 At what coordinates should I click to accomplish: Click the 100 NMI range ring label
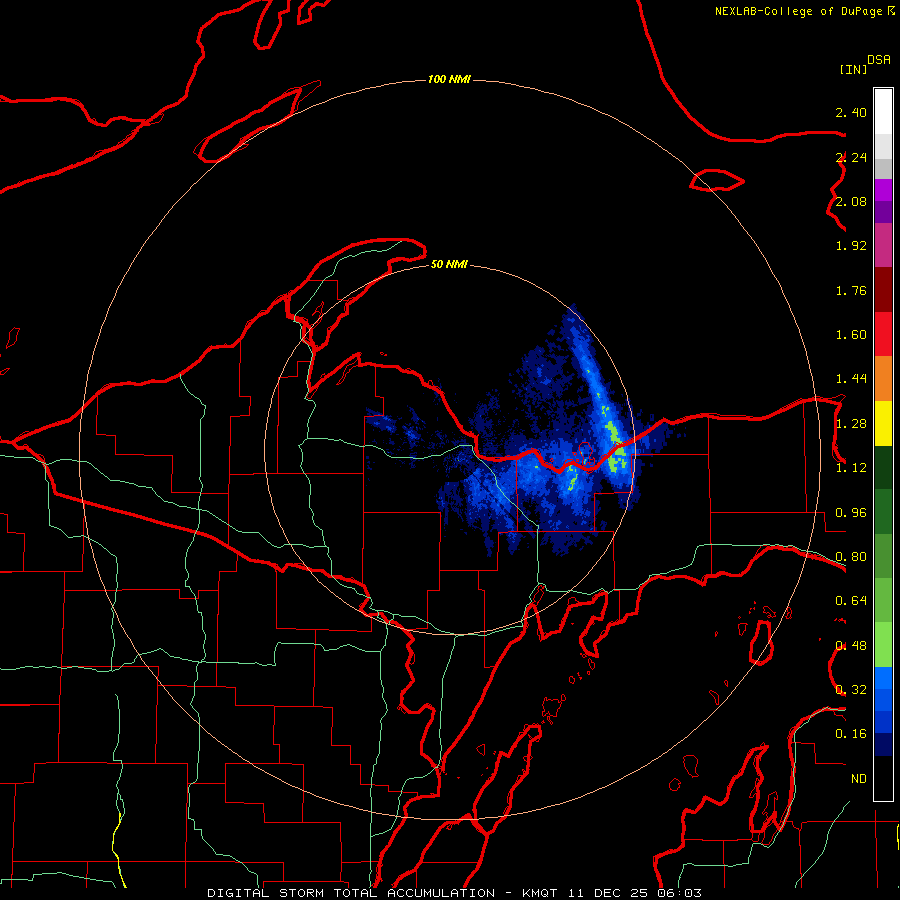[449, 79]
